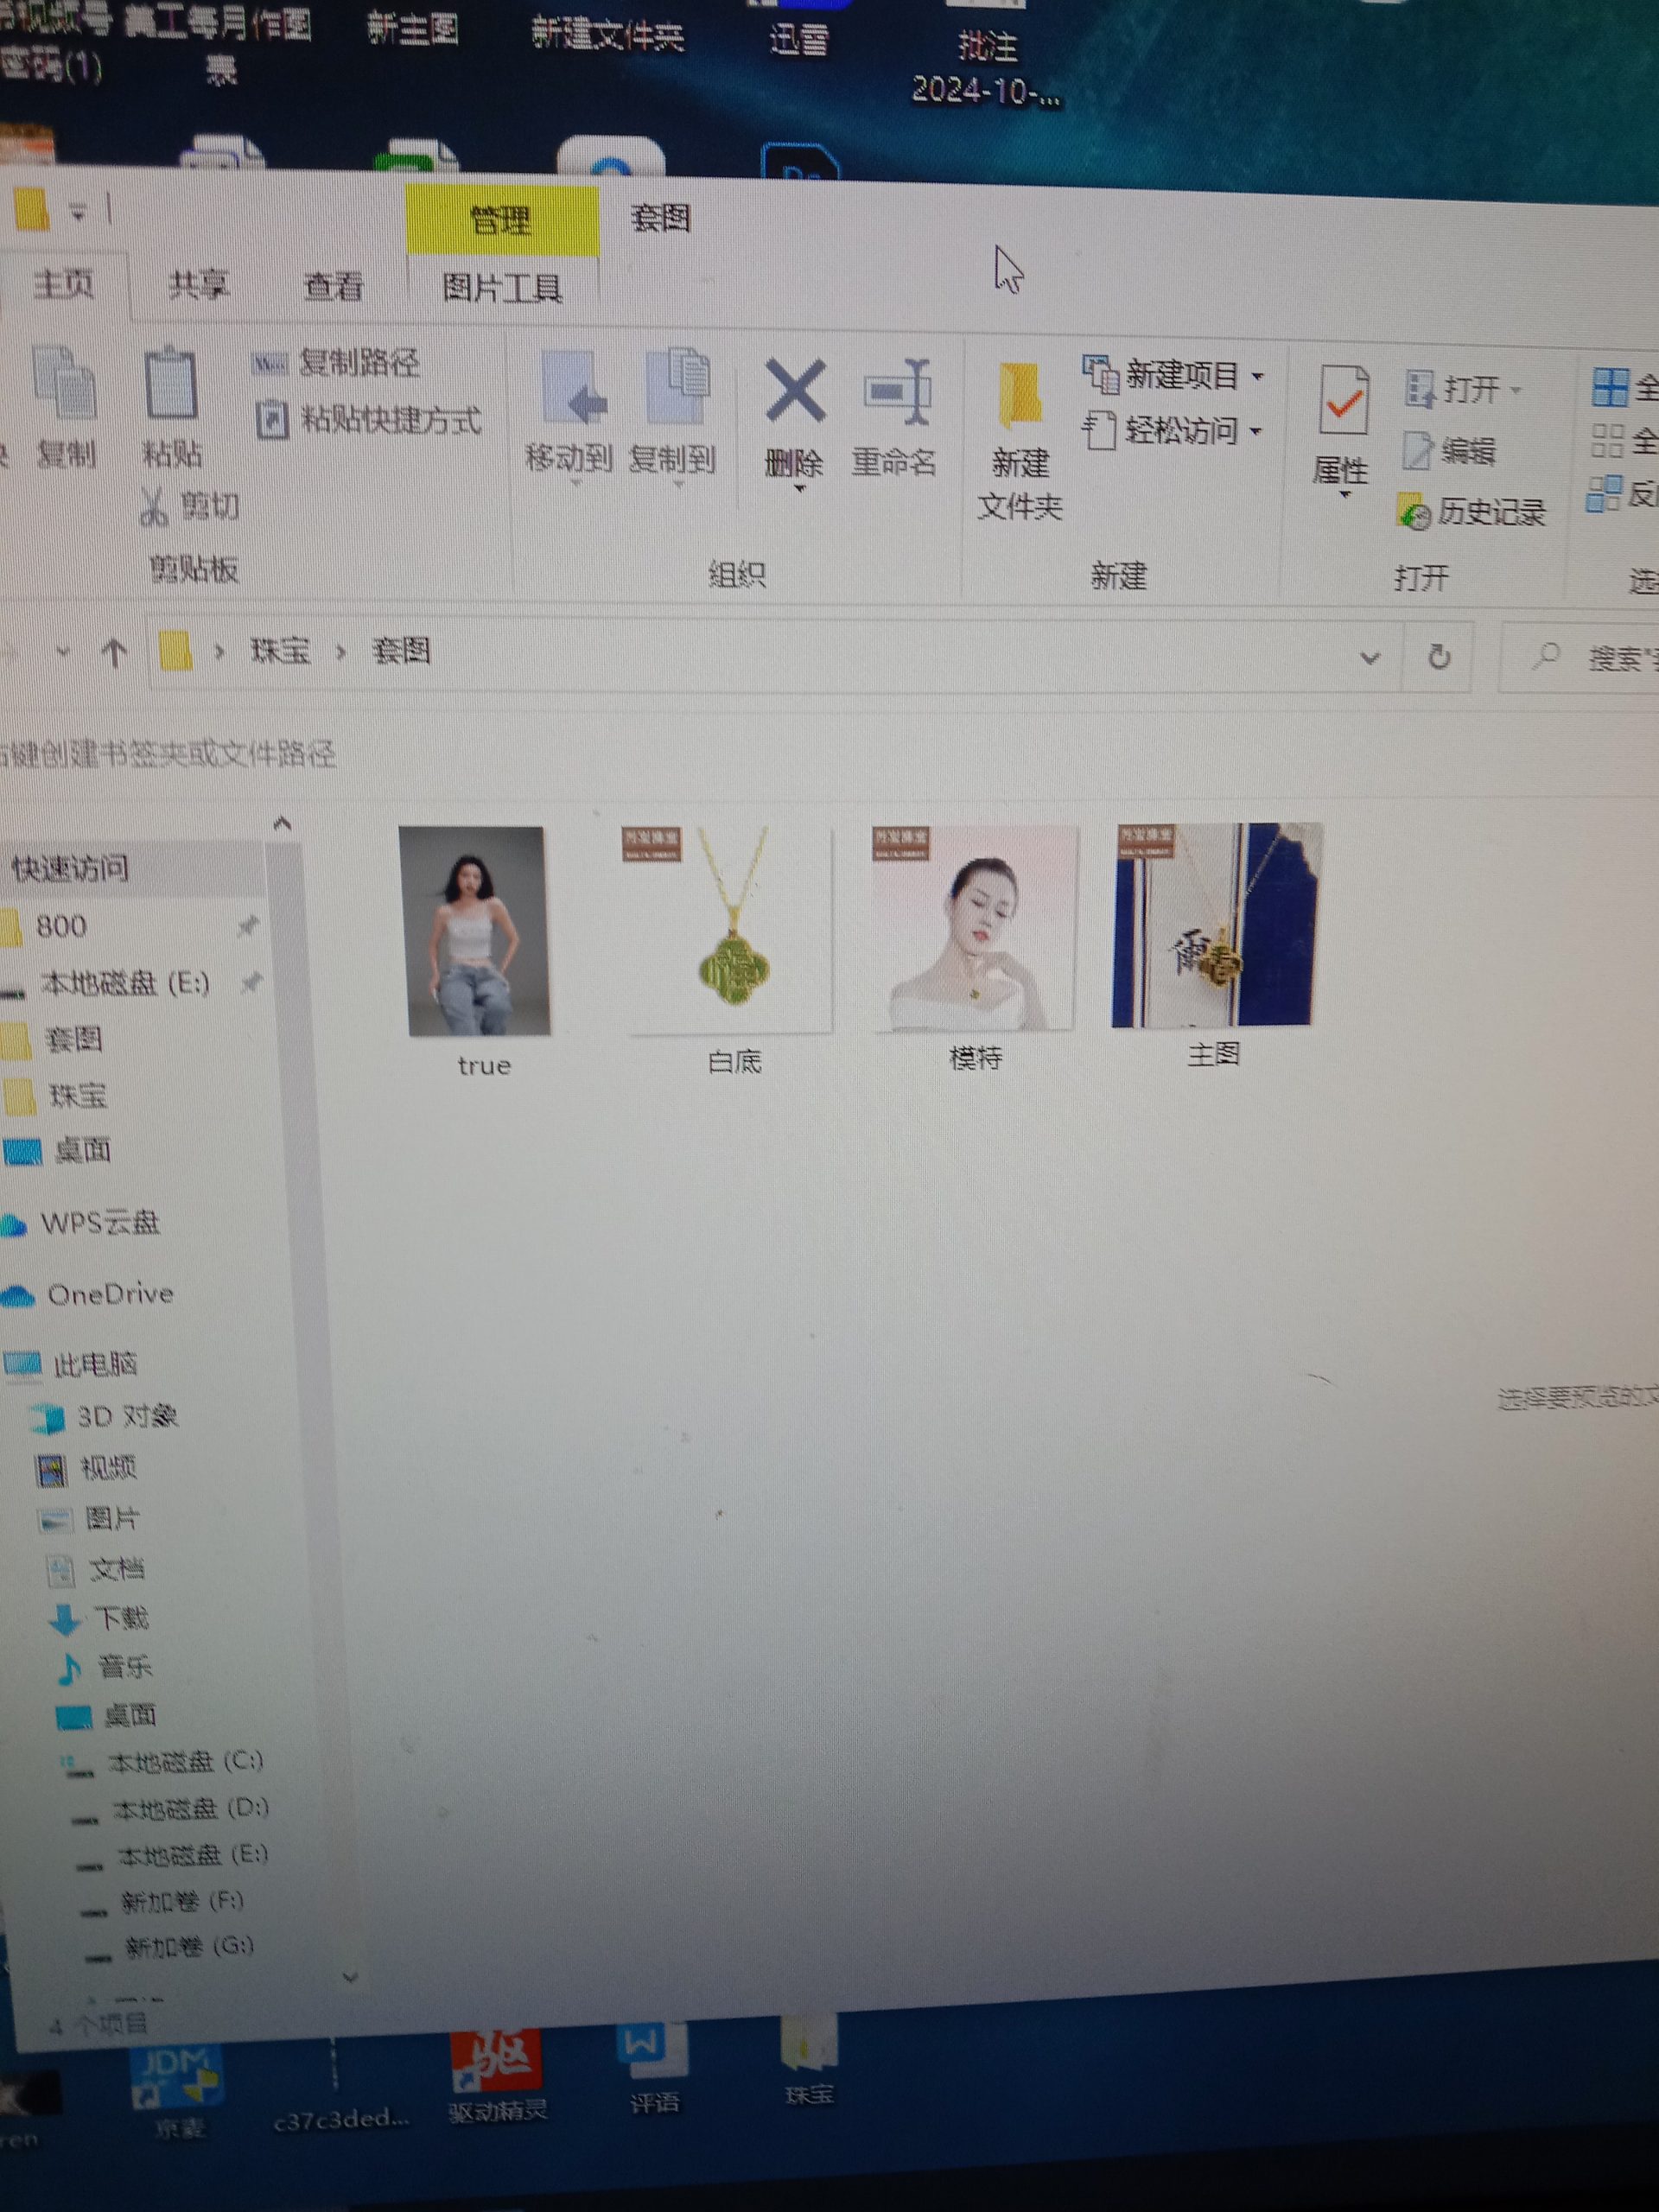
Task: Click the Paste (粘贴) clipboard icon
Action: click(171, 385)
